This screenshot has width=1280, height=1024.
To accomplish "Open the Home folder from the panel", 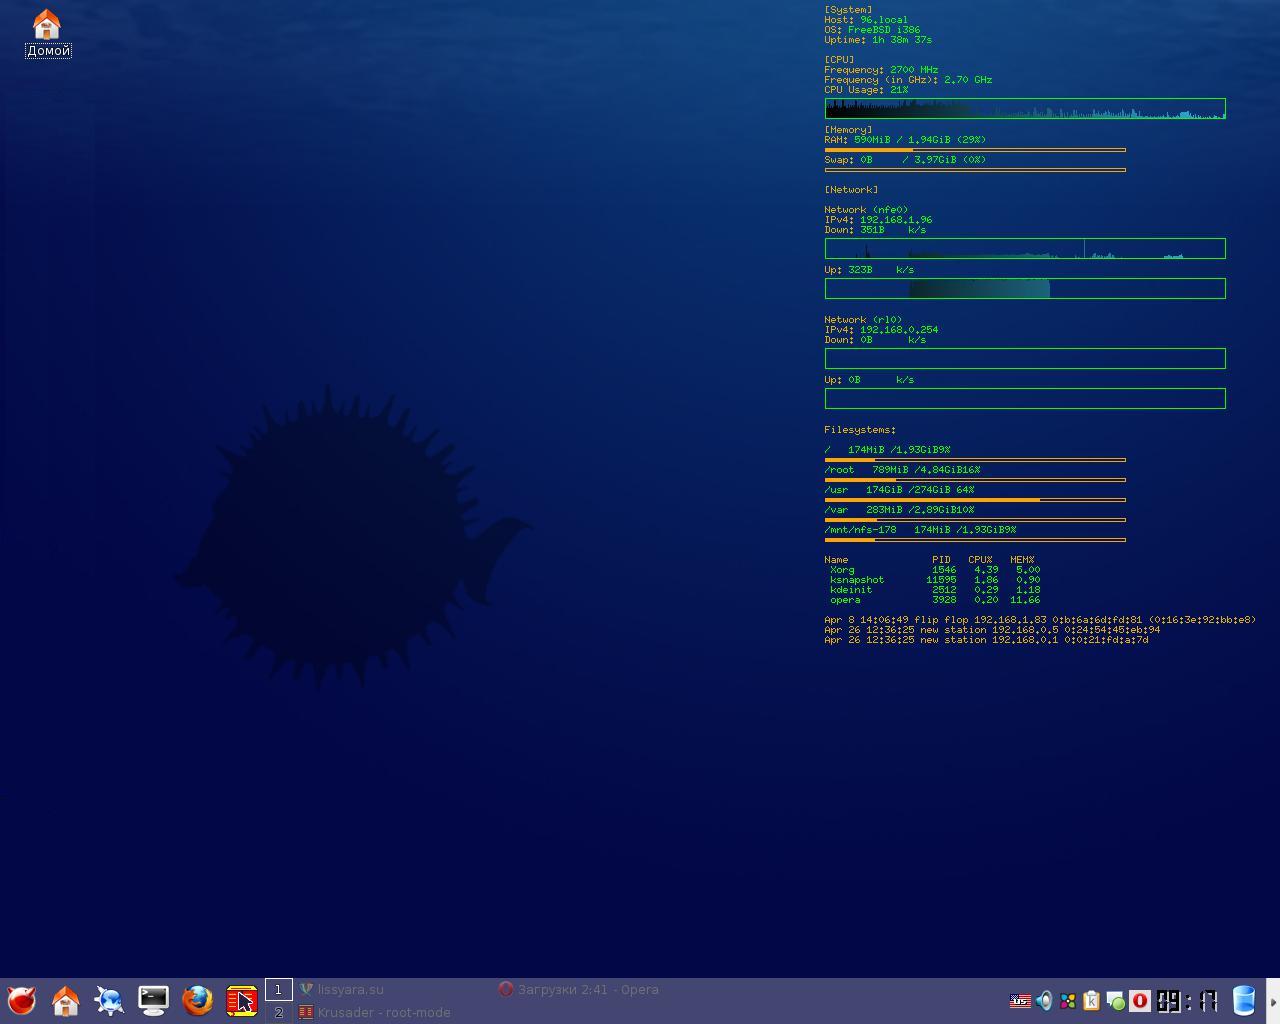I will (x=66, y=1000).
